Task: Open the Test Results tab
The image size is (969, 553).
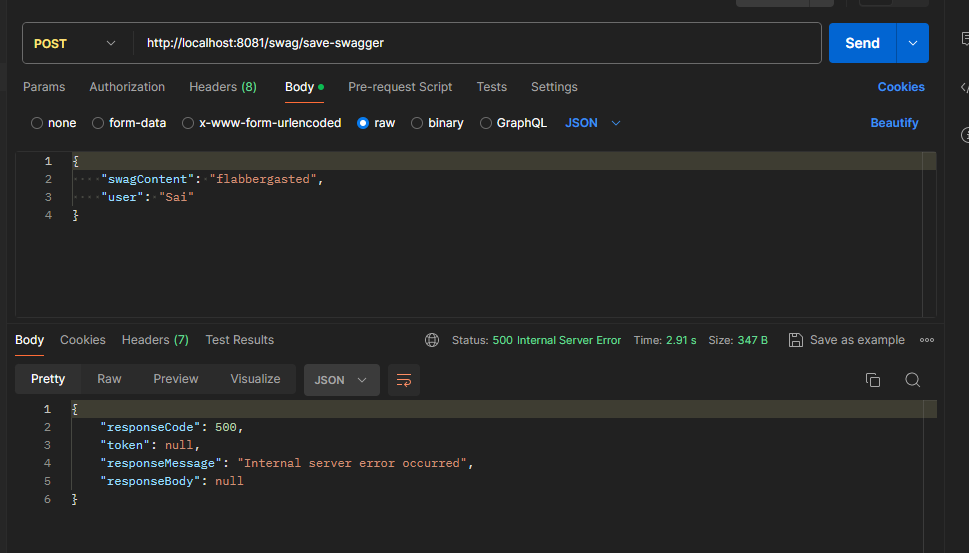Action: [x=240, y=340]
